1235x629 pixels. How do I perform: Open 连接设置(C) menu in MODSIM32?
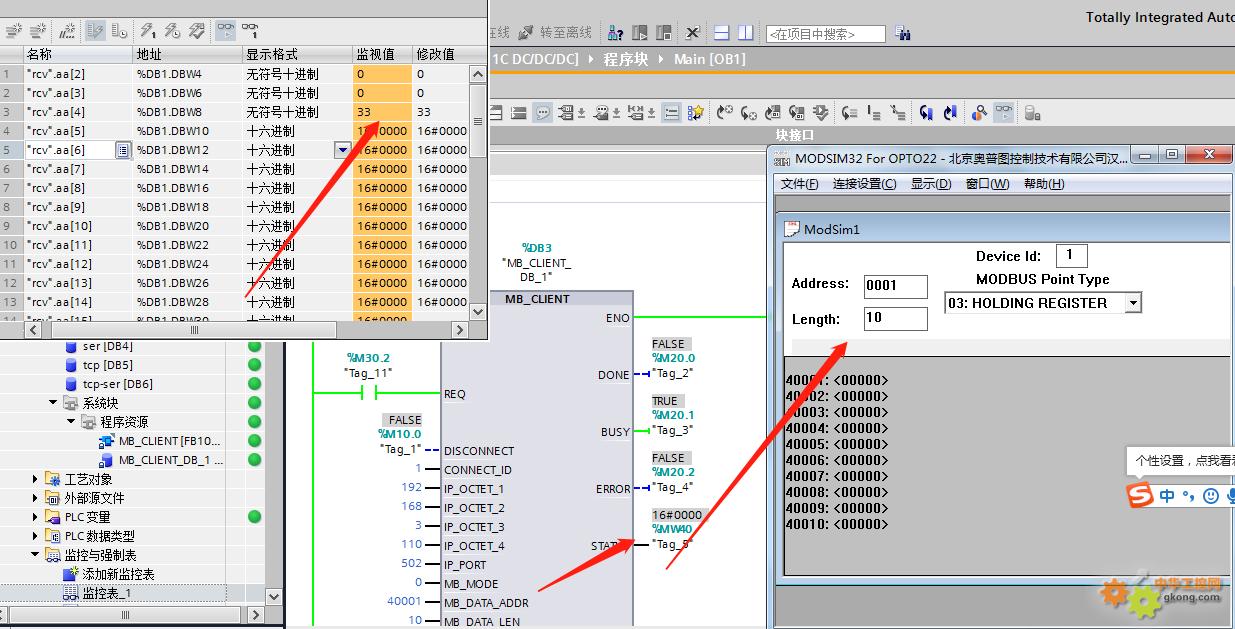(x=864, y=184)
